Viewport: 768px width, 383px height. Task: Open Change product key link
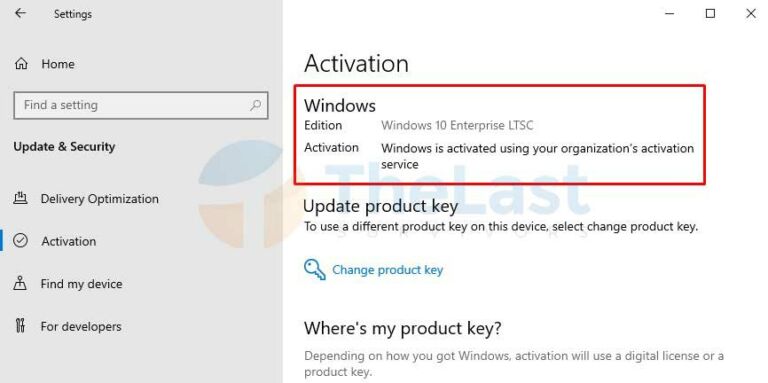[x=387, y=270]
